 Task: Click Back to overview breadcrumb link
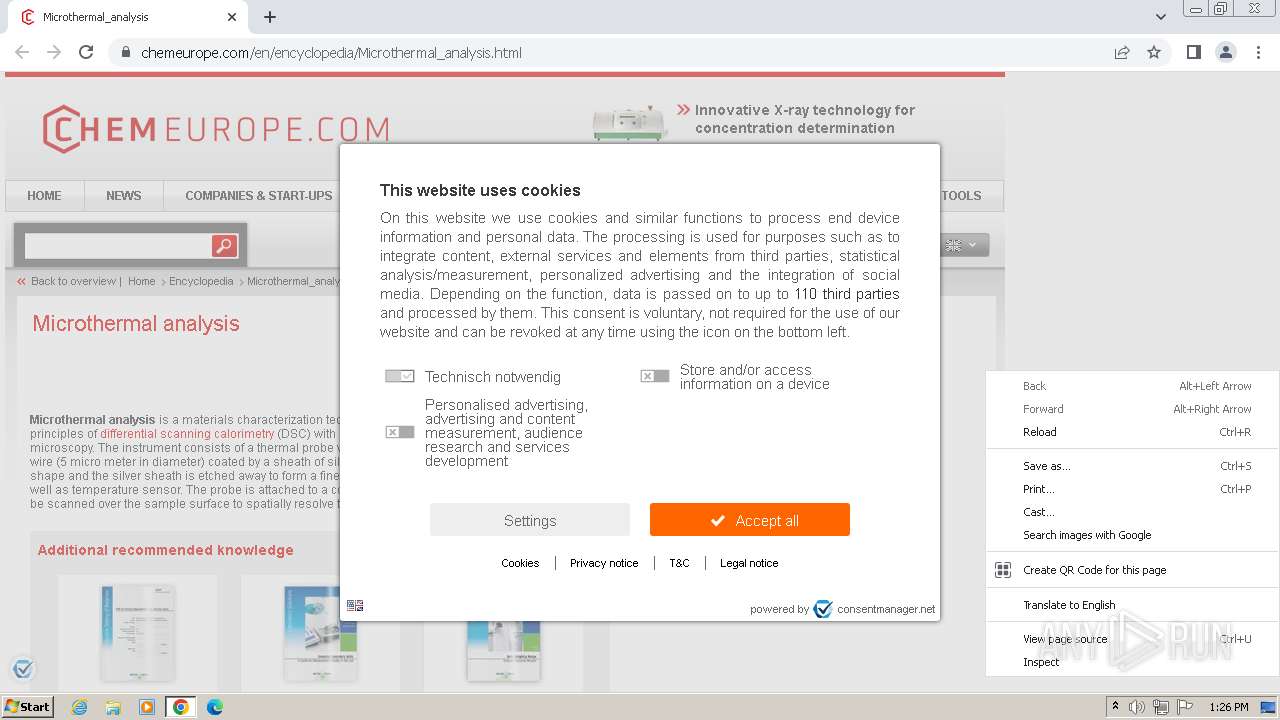coord(72,281)
